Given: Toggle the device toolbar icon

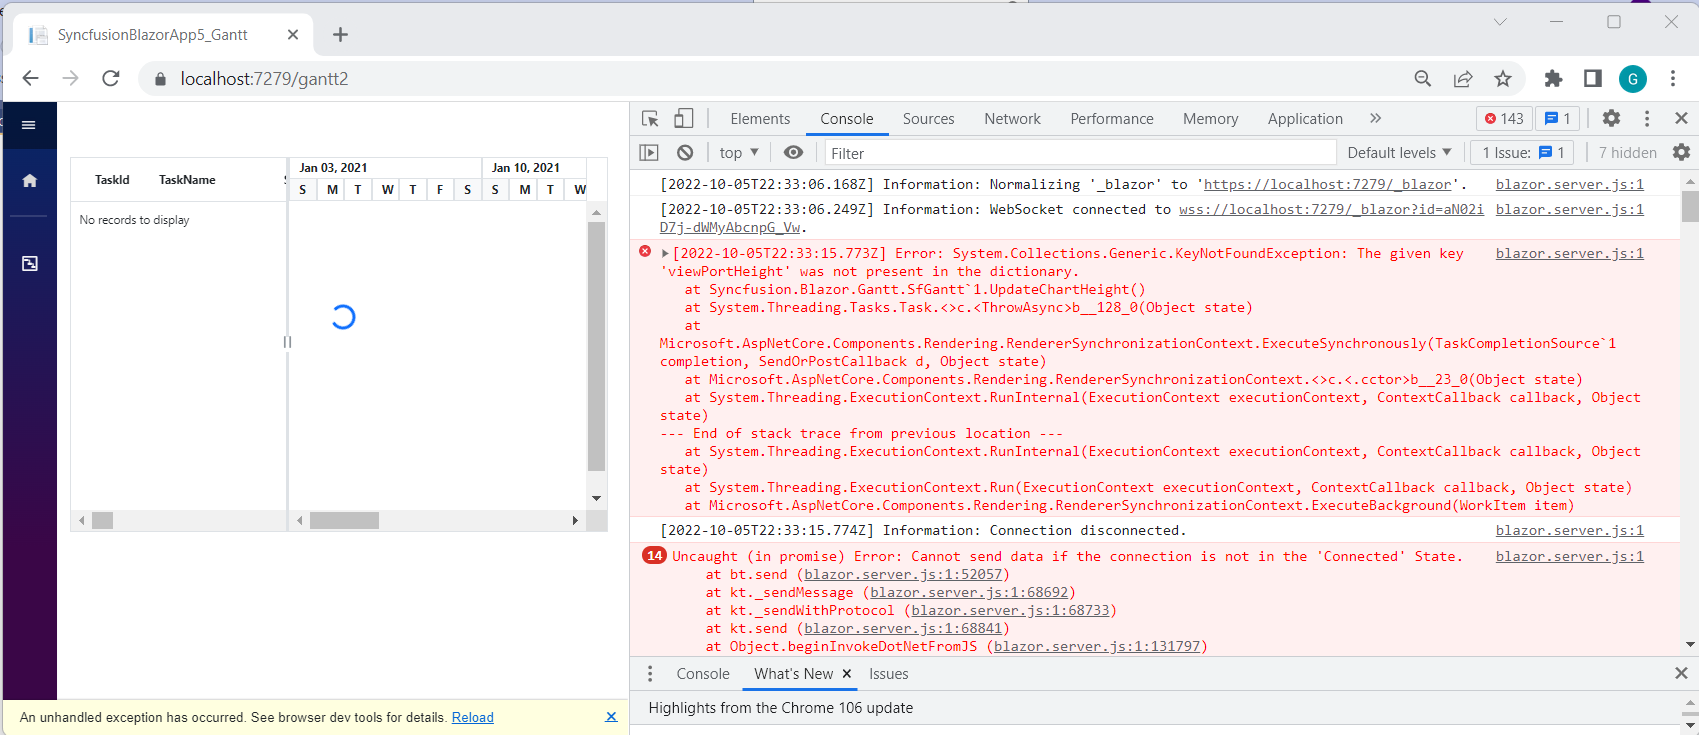Looking at the screenshot, I should [683, 119].
